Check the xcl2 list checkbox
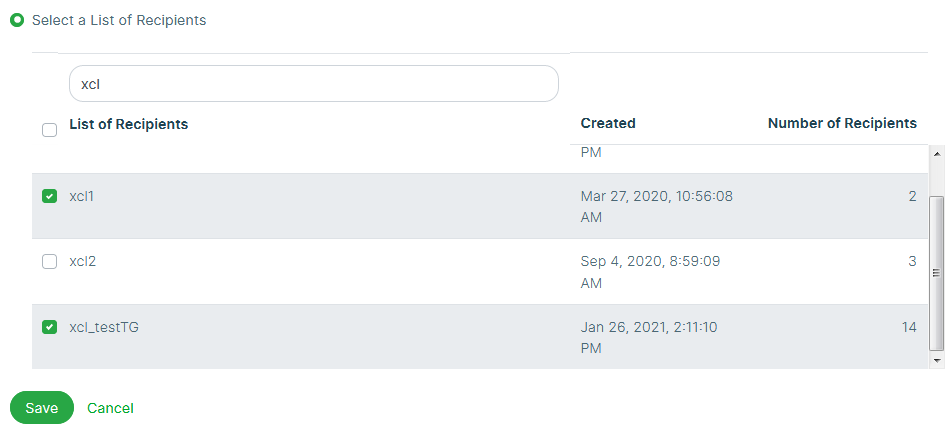 [x=49, y=262]
